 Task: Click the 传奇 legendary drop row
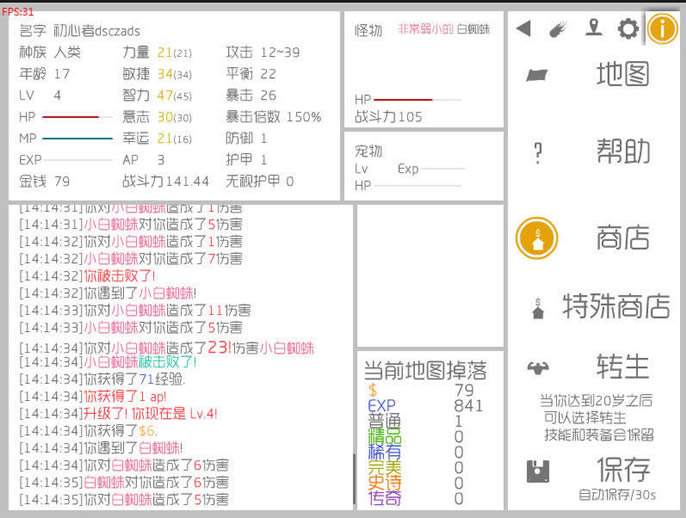[415, 498]
